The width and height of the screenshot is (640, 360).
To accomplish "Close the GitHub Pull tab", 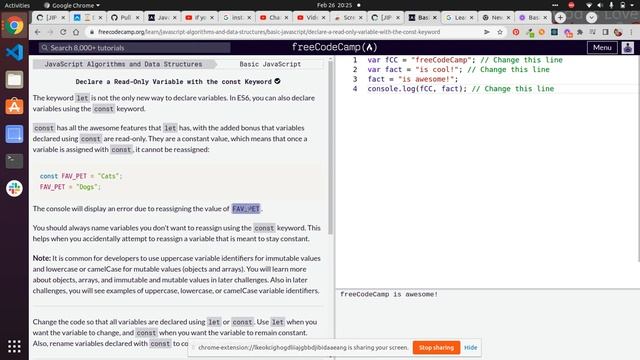I will point(137,18).
